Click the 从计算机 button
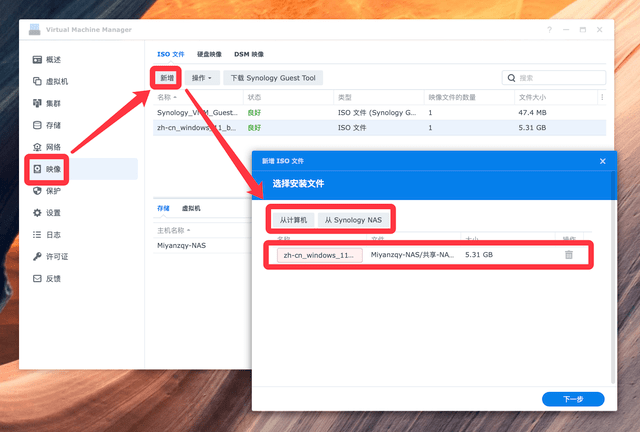Viewport: 640px width, 432px height. (x=293, y=220)
